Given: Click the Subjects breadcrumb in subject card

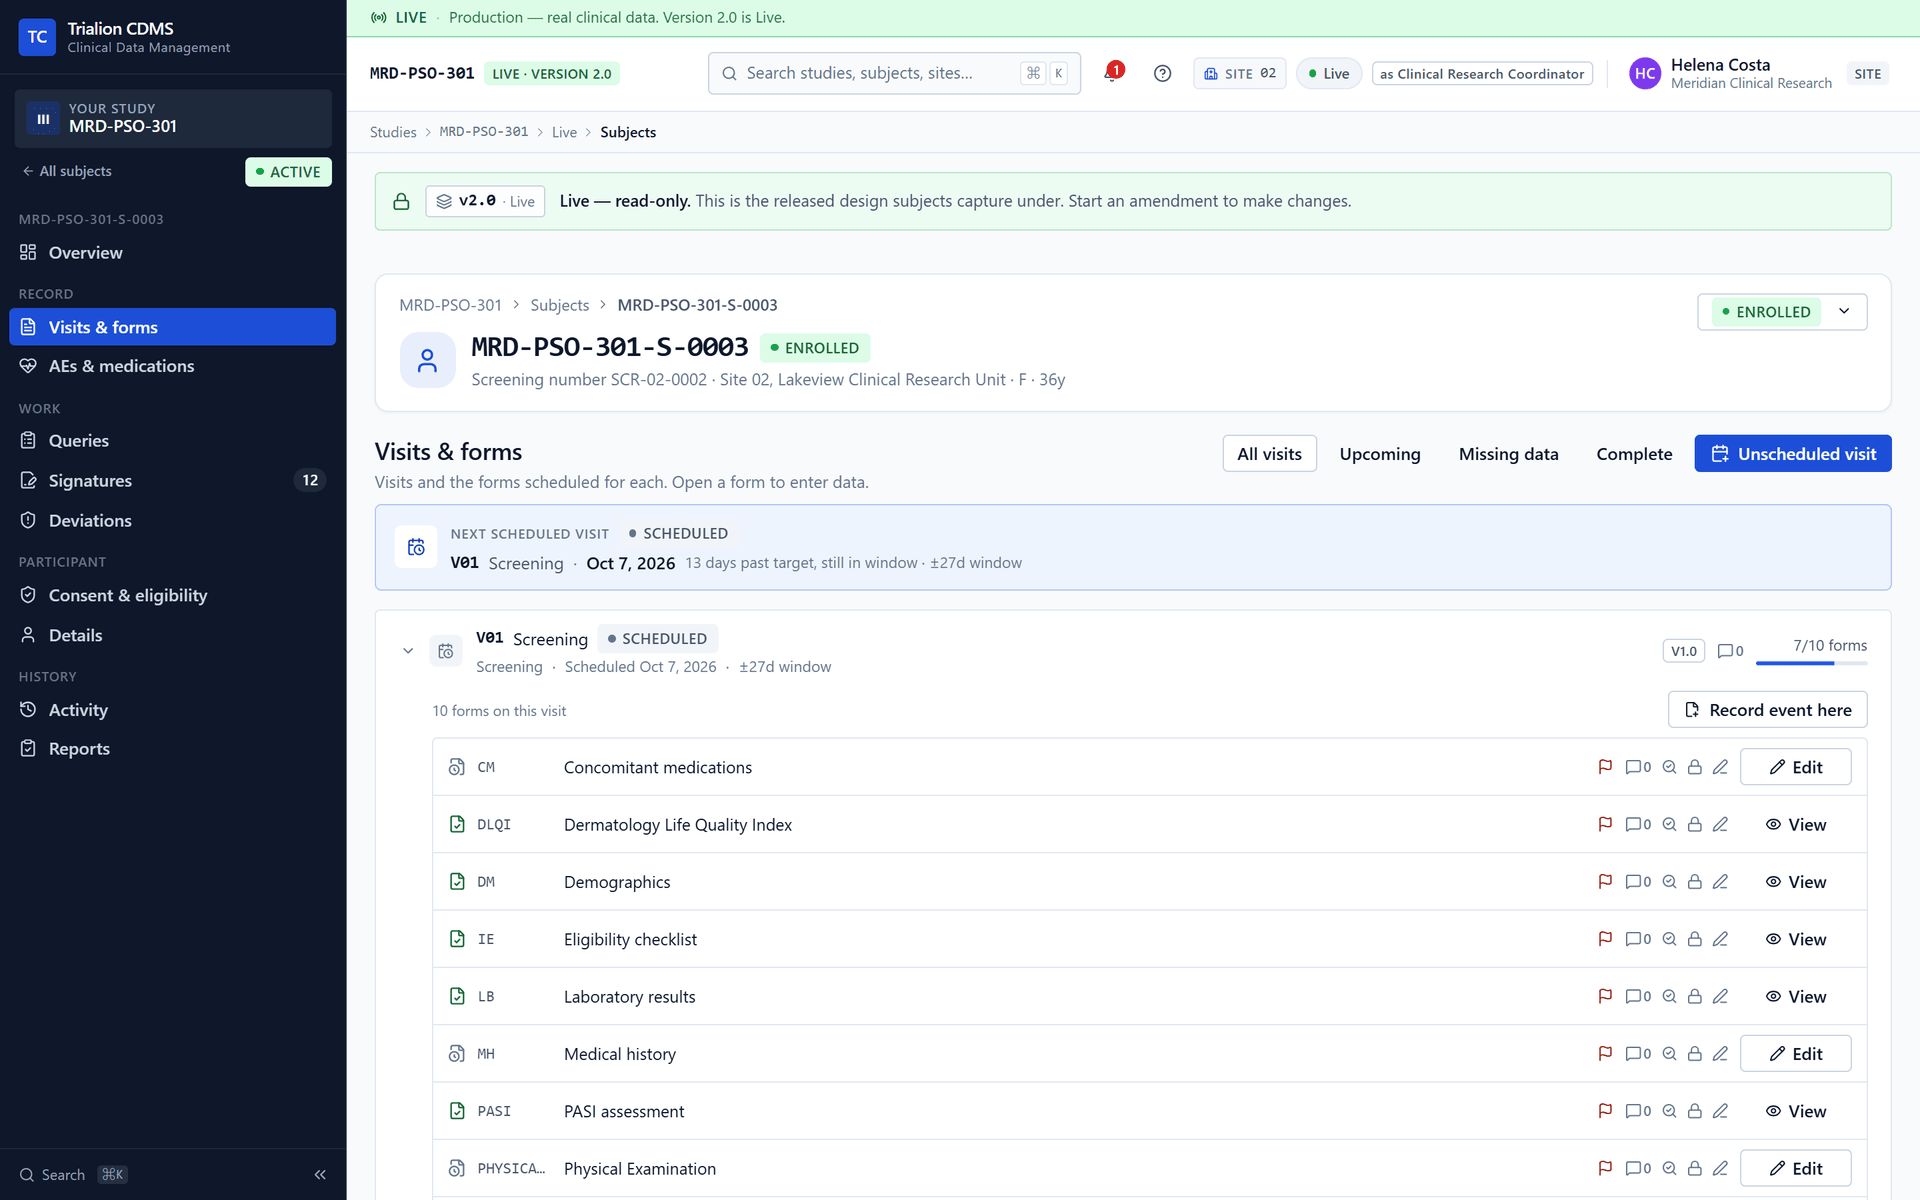Looking at the screenshot, I should [x=560, y=305].
